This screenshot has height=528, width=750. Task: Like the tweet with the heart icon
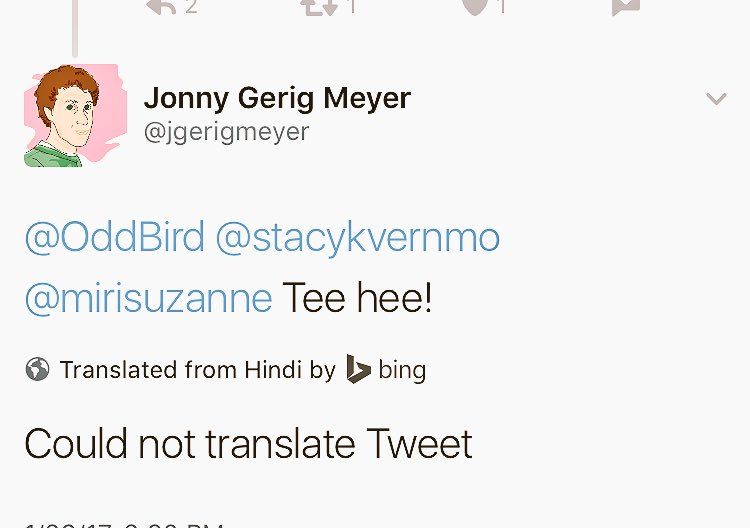coord(475,6)
